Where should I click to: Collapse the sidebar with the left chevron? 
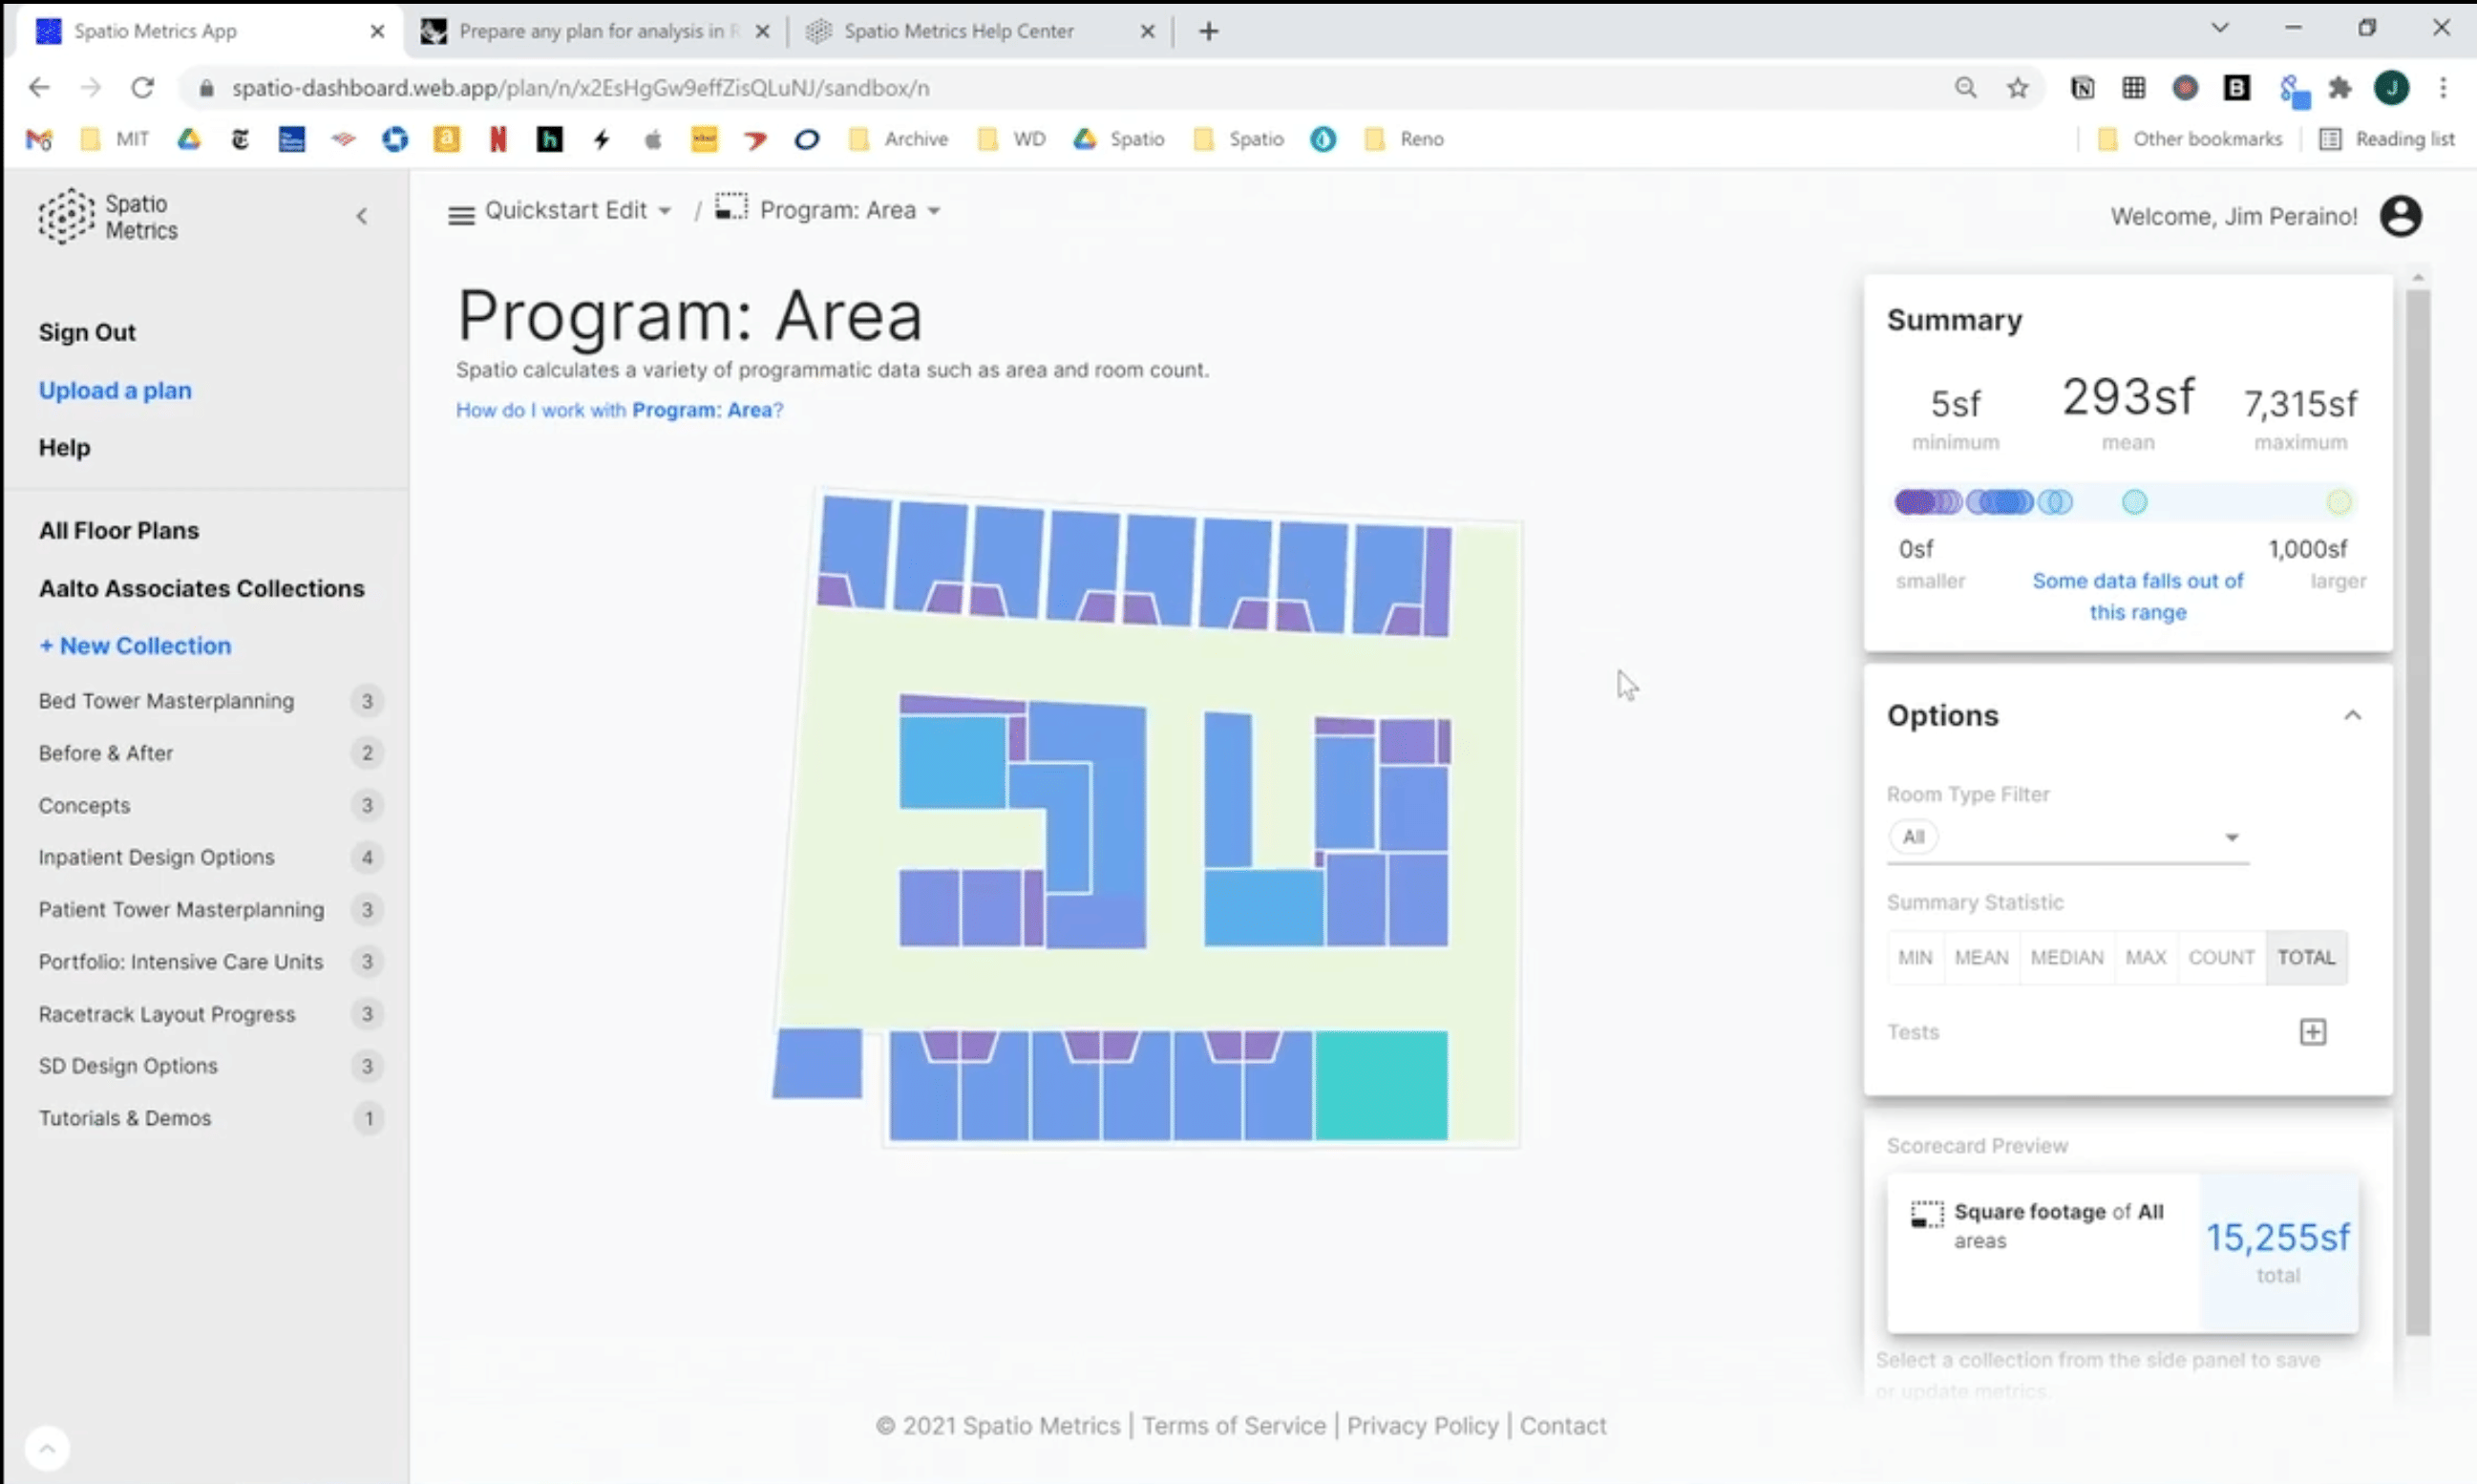pyautogui.click(x=362, y=216)
